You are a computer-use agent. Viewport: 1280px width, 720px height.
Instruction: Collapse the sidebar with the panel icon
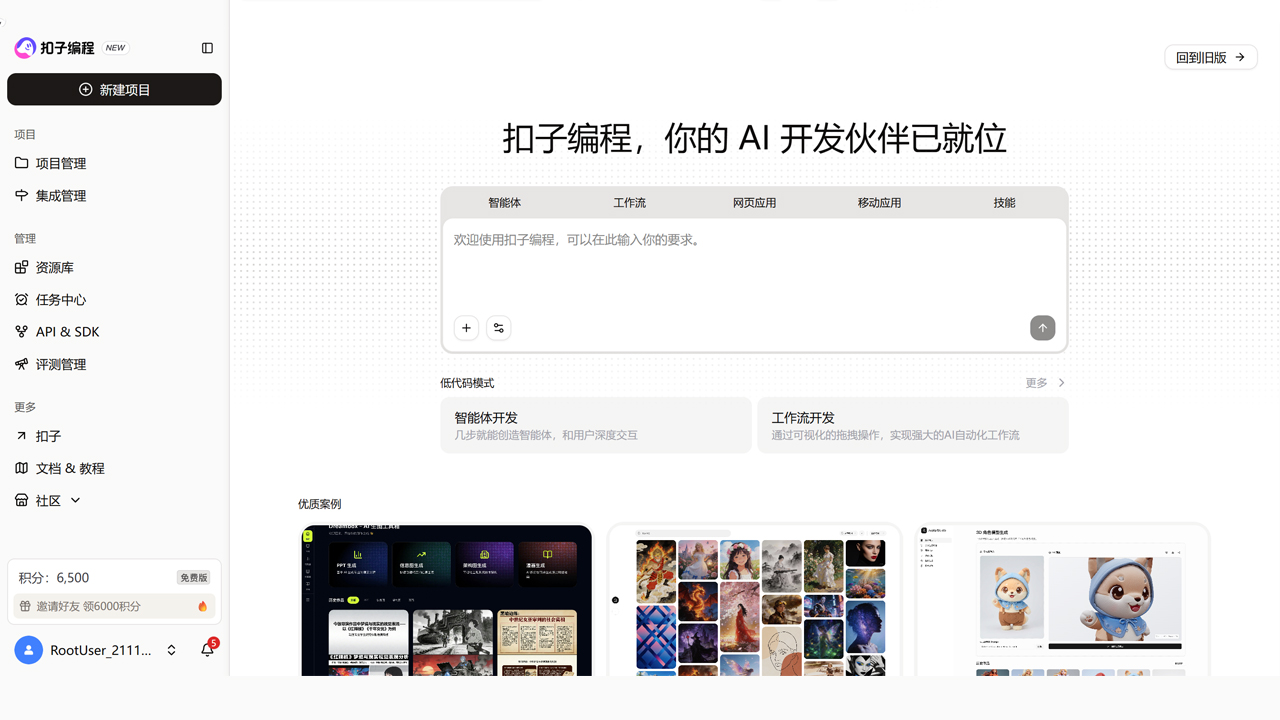point(207,48)
